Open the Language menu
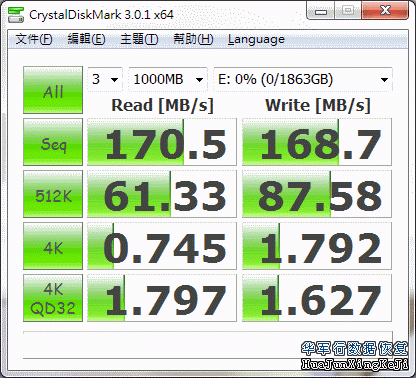This screenshot has height=378, width=416. click(256, 39)
